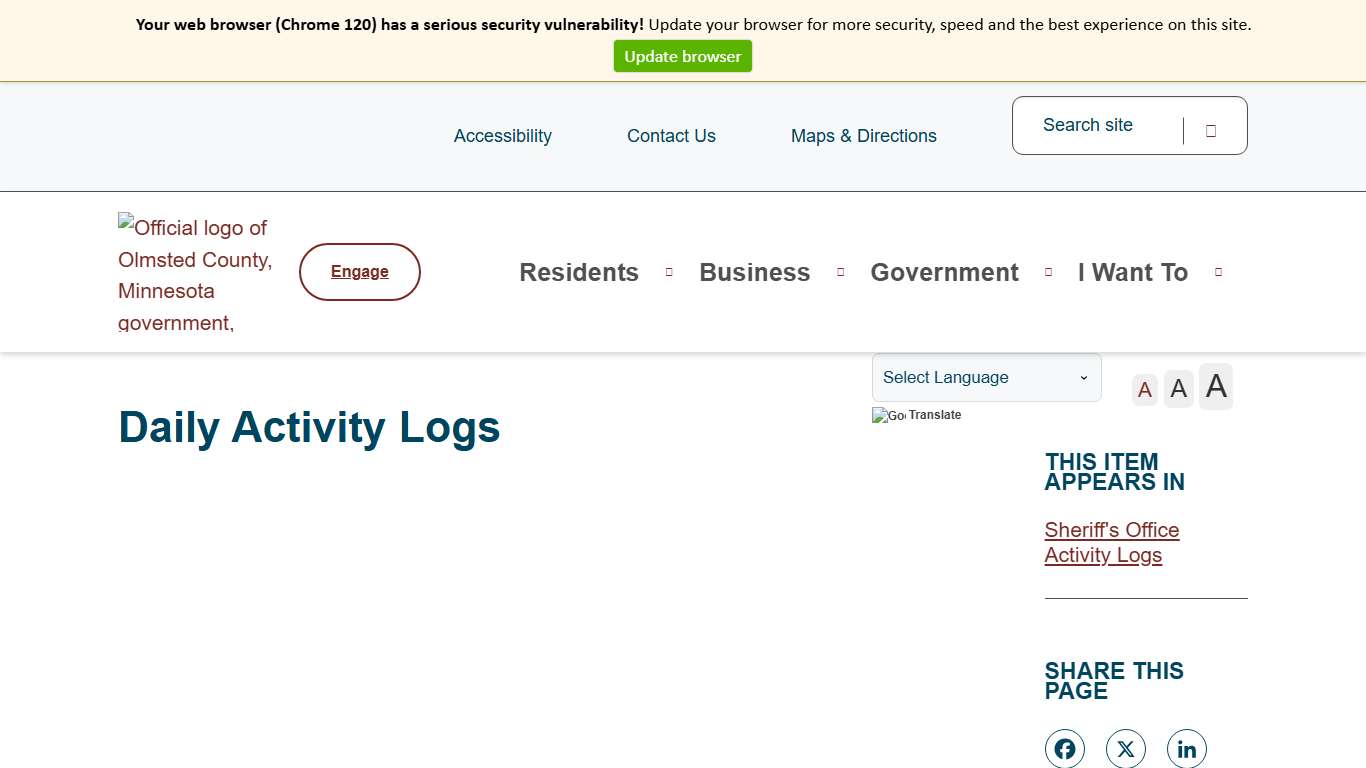Image resolution: width=1366 pixels, height=768 pixels.
Task: Expand the I Want To dropdown
Action: click(x=1132, y=272)
